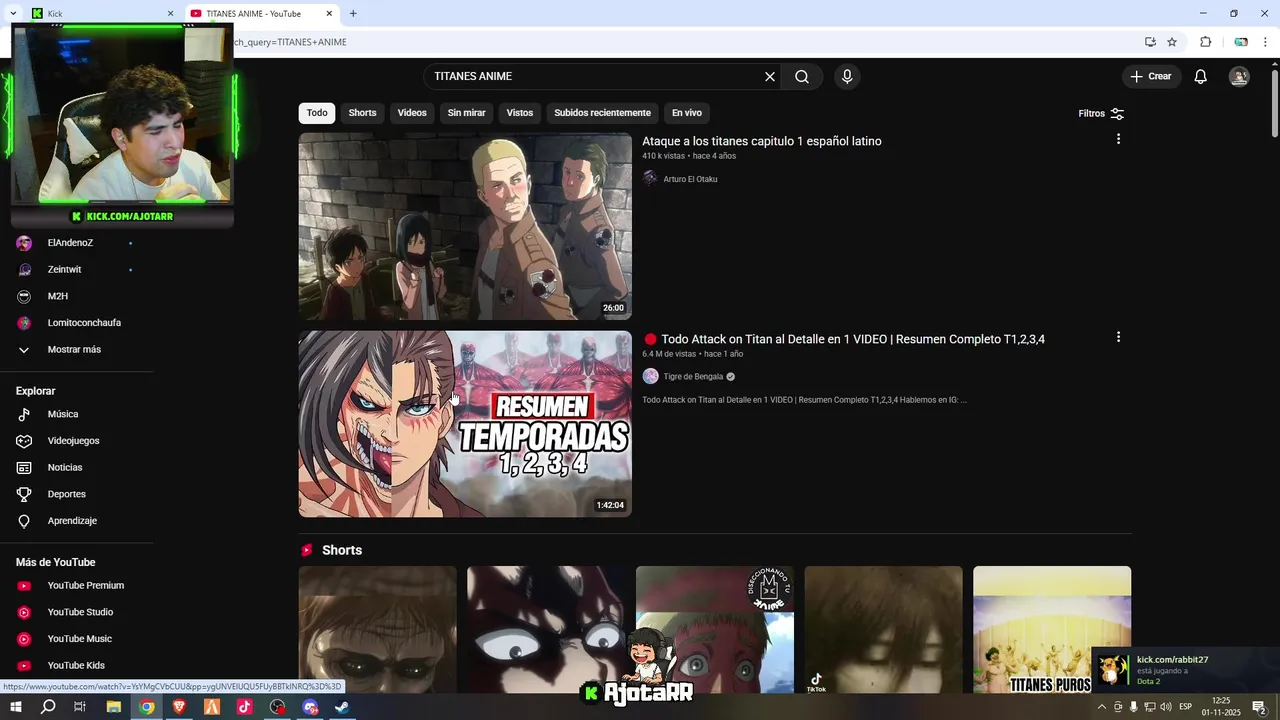This screenshot has width=1280, height=720.
Task: Open the Windows notification center
Action: 1259,707
